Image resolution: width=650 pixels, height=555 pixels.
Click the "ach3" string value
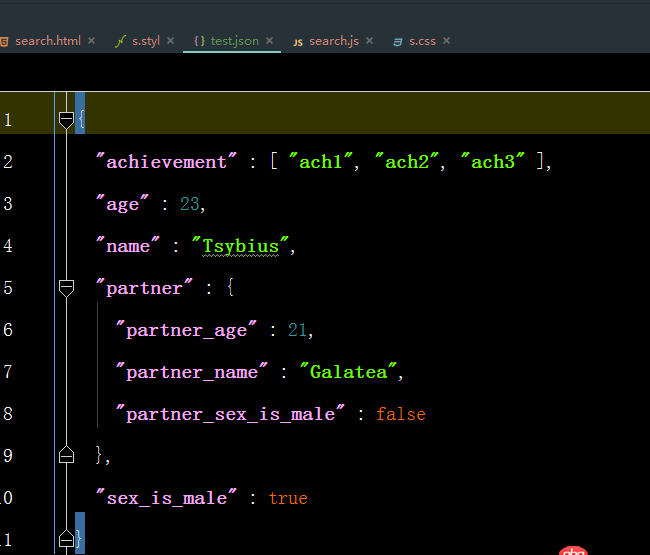tap(493, 162)
